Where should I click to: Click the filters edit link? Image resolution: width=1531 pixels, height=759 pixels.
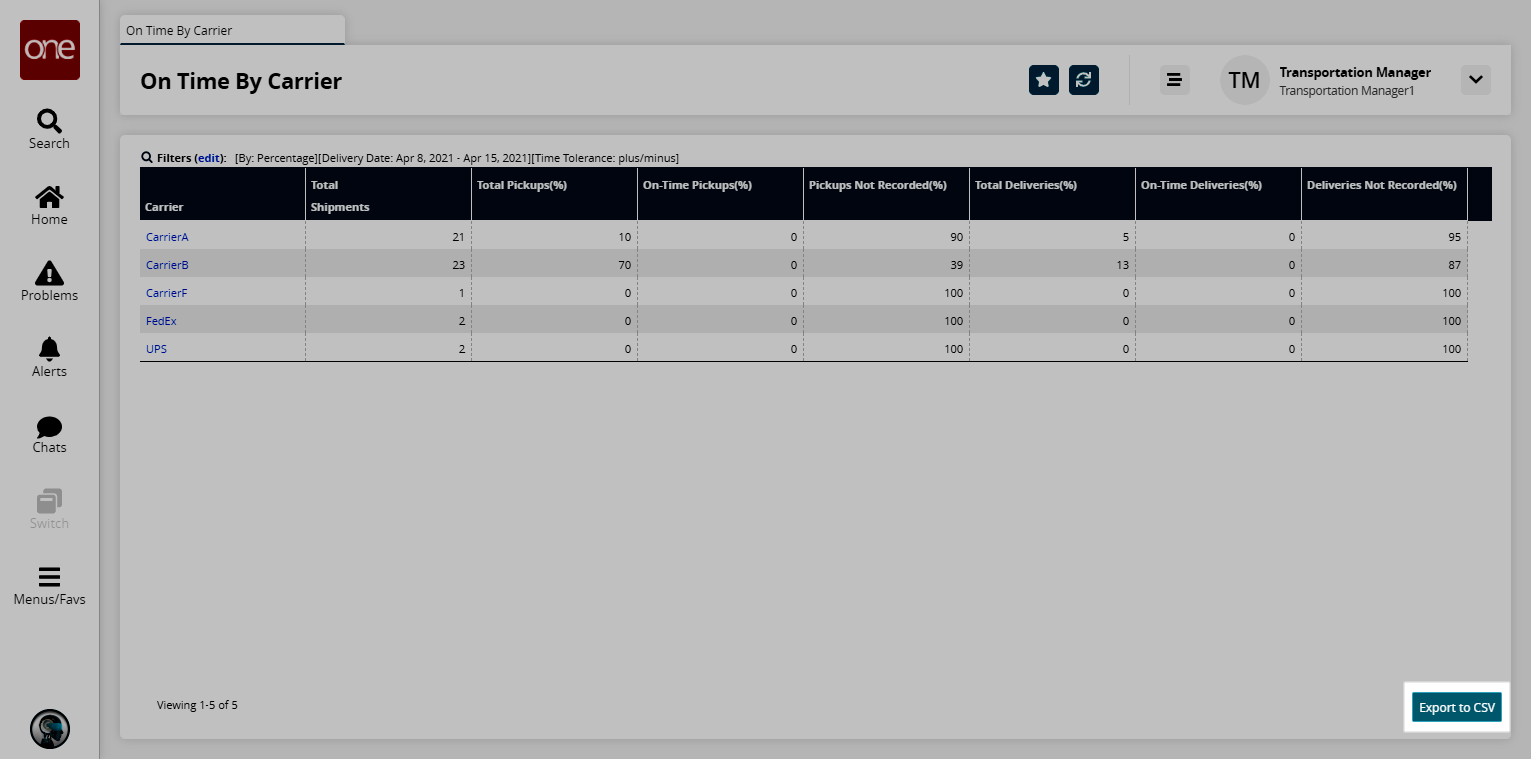pos(208,158)
